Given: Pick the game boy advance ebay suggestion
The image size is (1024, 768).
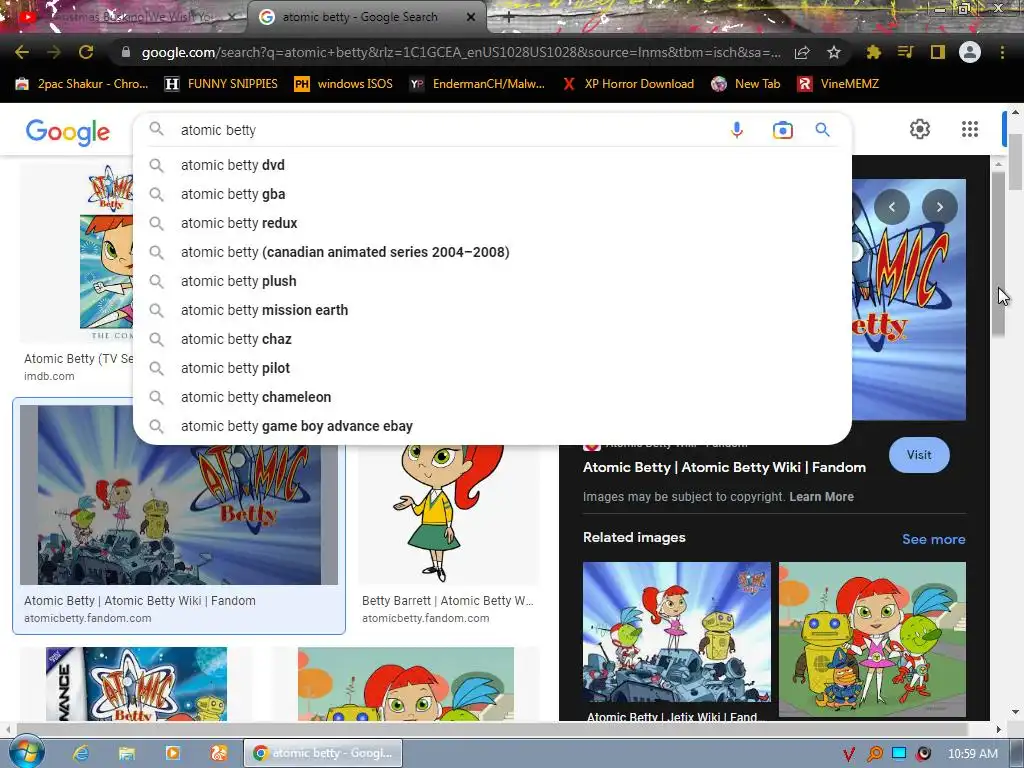Looking at the screenshot, I should point(492,426).
